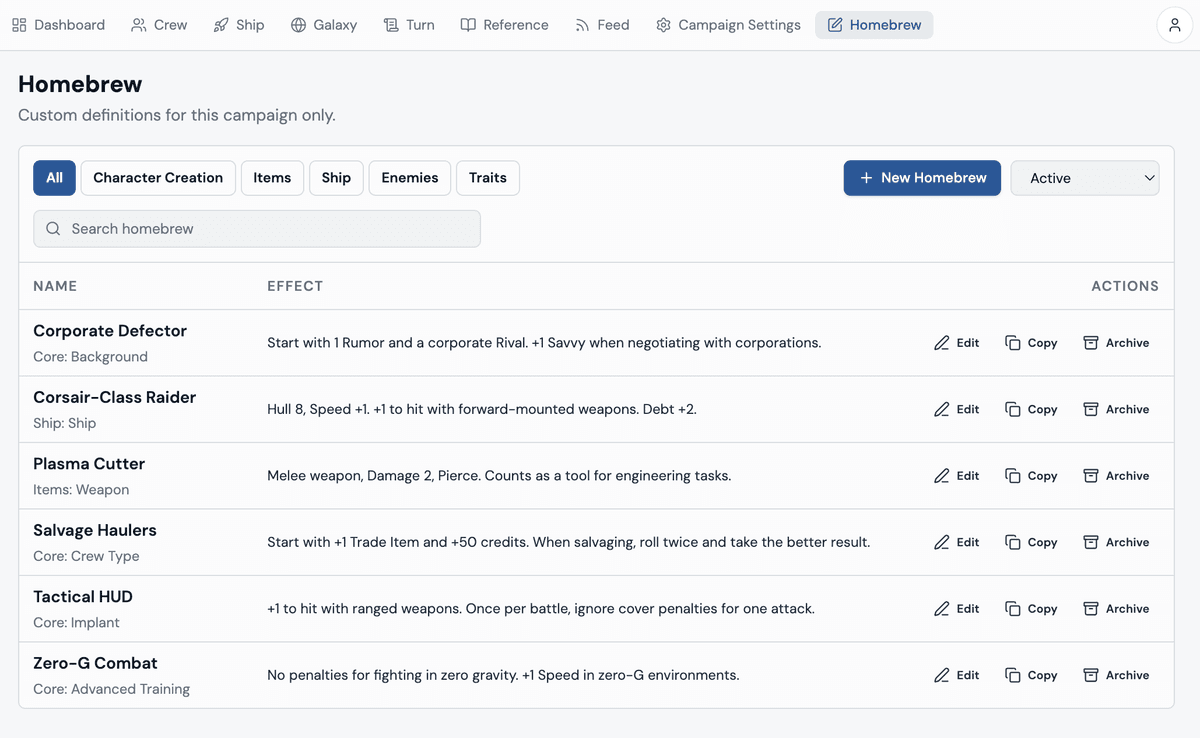This screenshot has height=738, width=1200.
Task: Click the Name column header
Action: pos(55,286)
